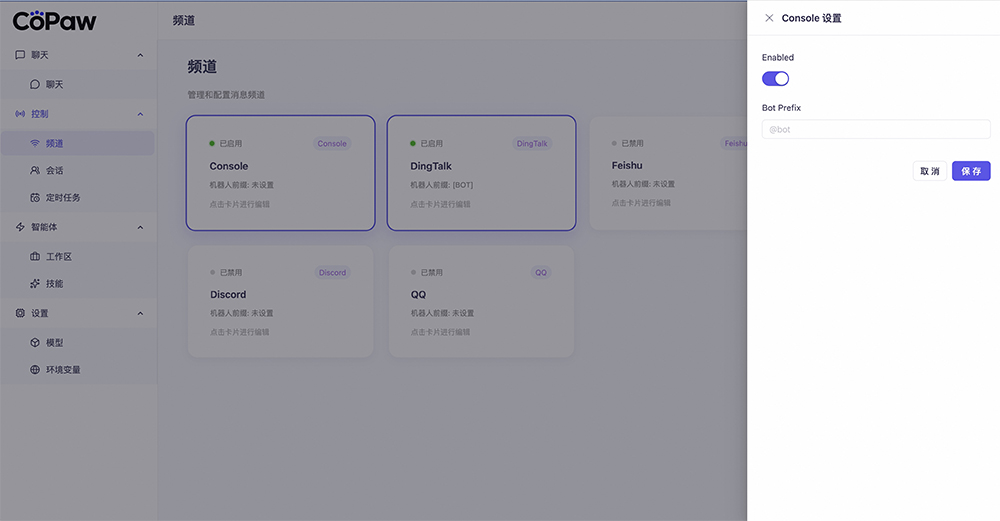Collapse the 设置 section chevron
The width and height of the screenshot is (1000, 521).
coord(140,313)
